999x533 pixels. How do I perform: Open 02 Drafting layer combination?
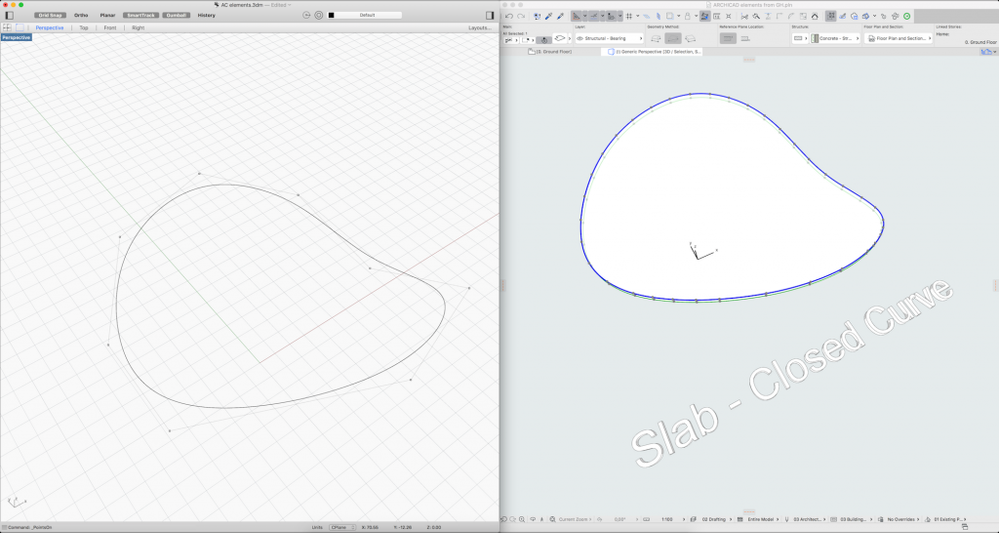[714, 520]
